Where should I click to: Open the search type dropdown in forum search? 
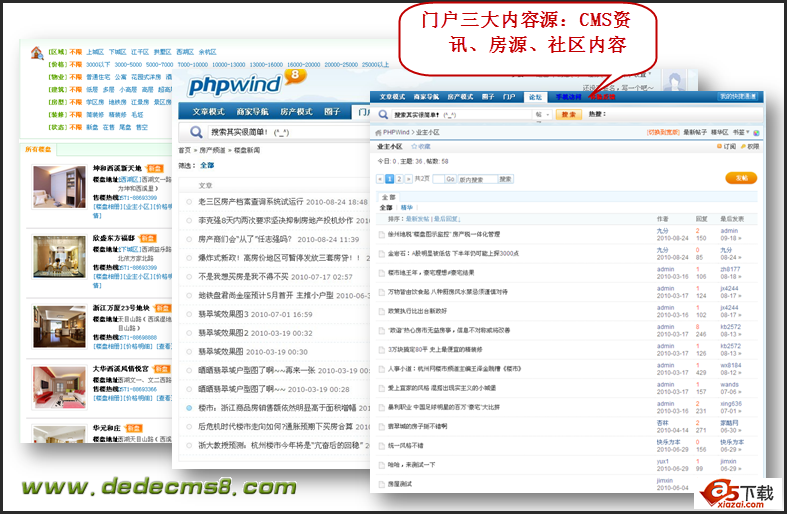point(541,115)
